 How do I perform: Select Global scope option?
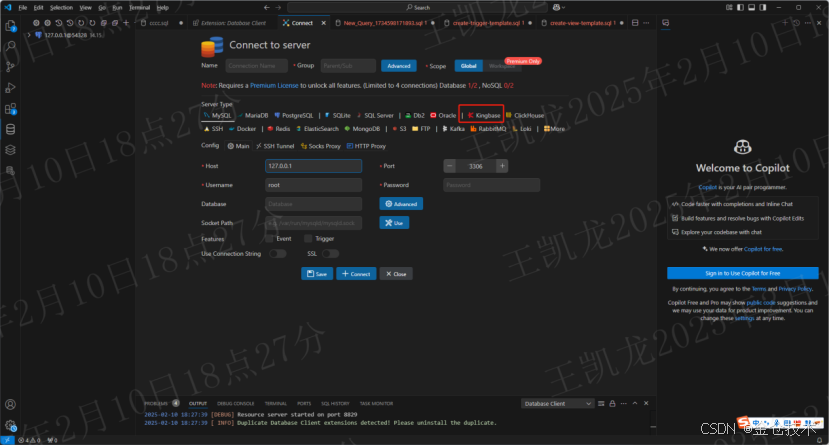pyautogui.click(x=468, y=66)
